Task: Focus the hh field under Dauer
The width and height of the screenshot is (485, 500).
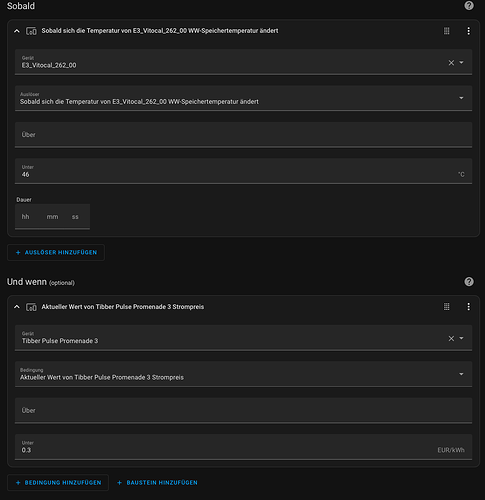Action: coord(26,217)
